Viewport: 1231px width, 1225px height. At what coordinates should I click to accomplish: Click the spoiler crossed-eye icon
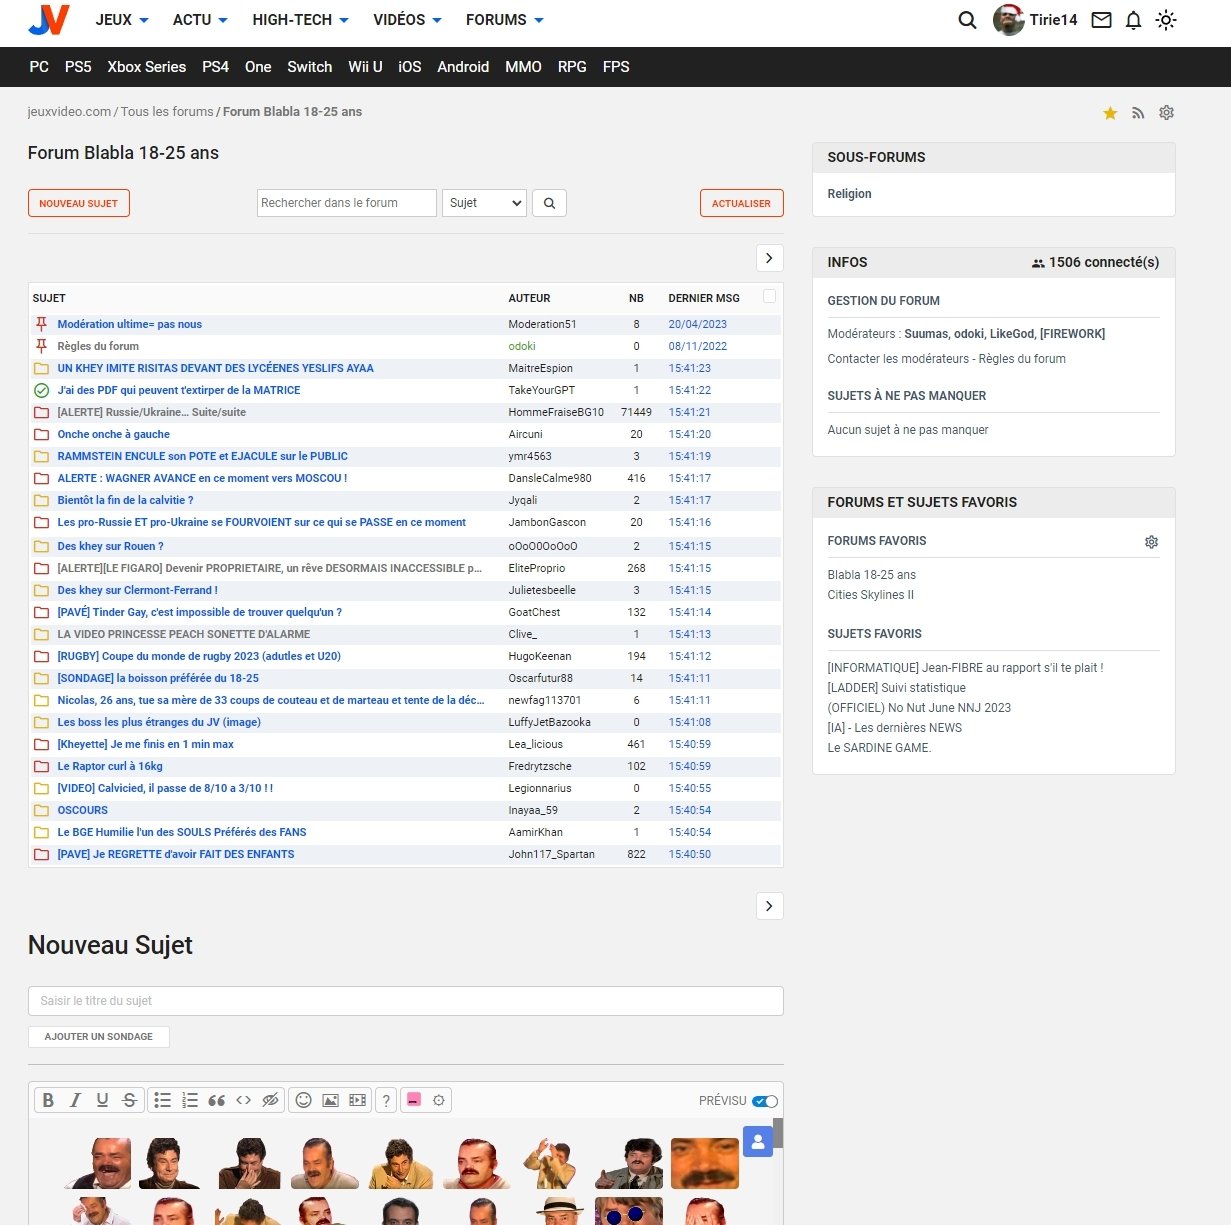tap(270, 1100)
